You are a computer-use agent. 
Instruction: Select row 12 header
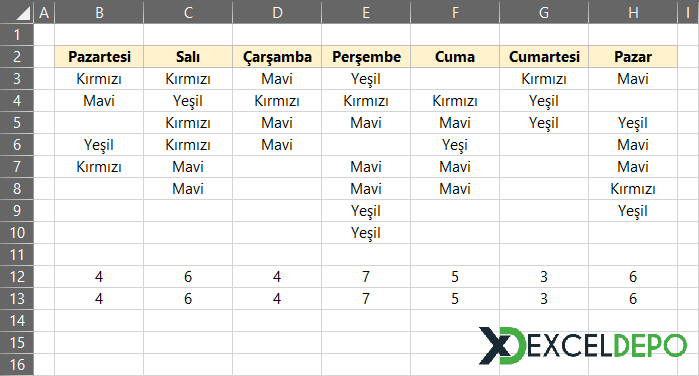(x=17, y=277)
